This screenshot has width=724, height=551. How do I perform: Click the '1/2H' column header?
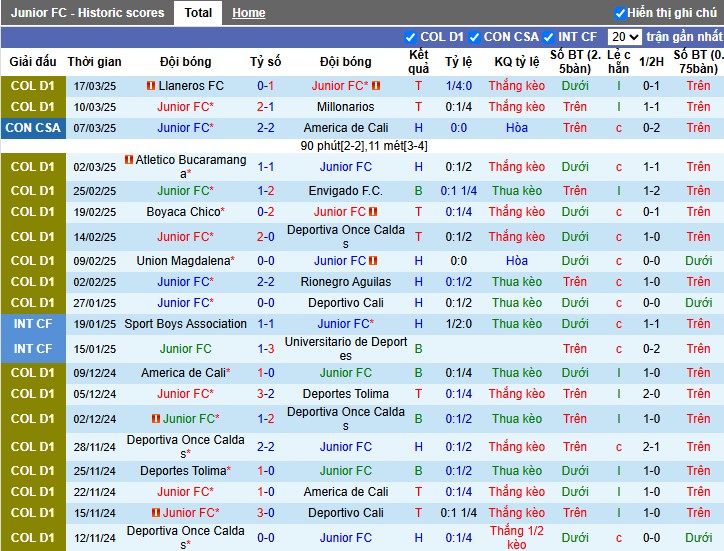click(x=651, y=62)
